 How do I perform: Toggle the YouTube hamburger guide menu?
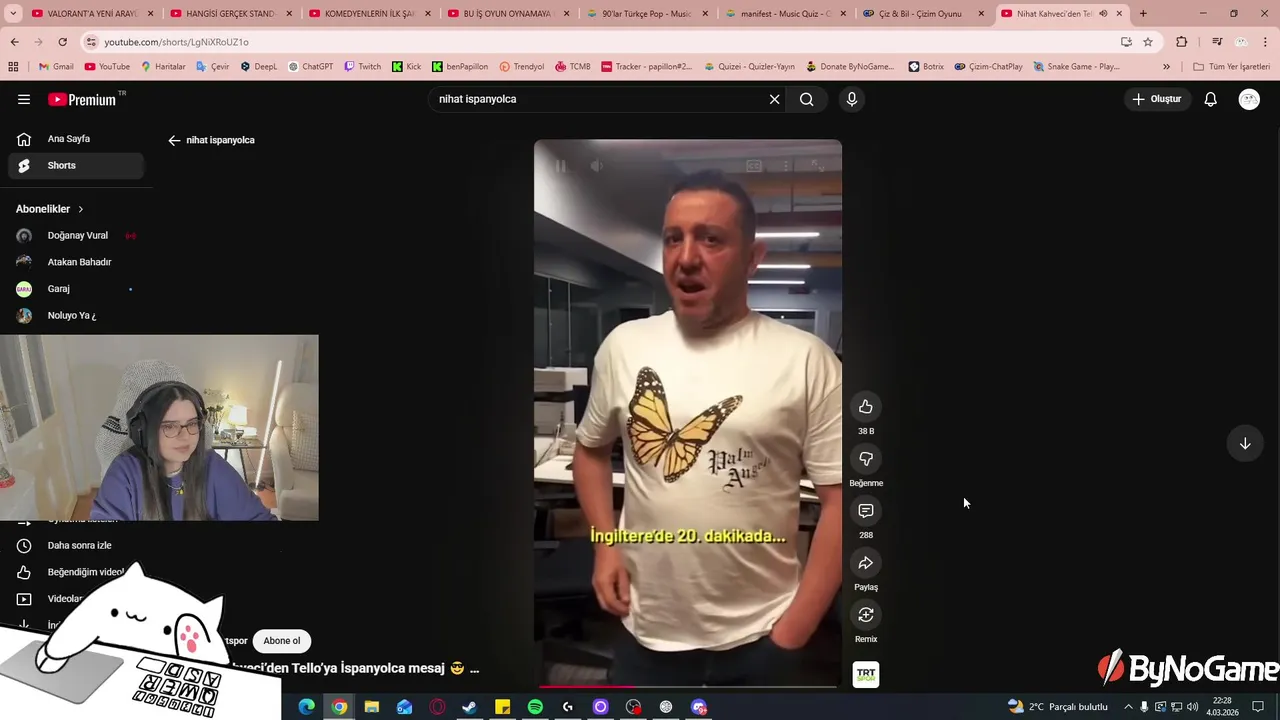pos(24,99)
